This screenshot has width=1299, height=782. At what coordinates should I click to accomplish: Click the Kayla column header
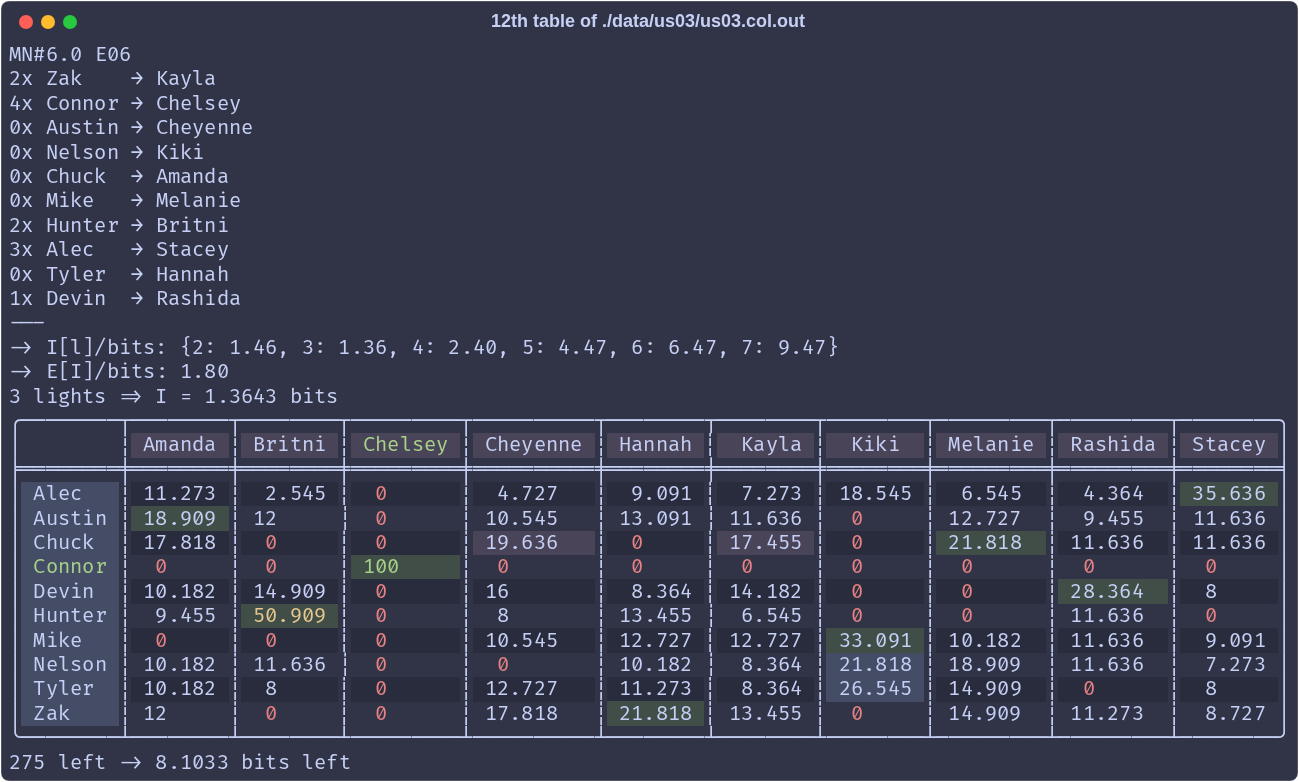tap(765, 445)
